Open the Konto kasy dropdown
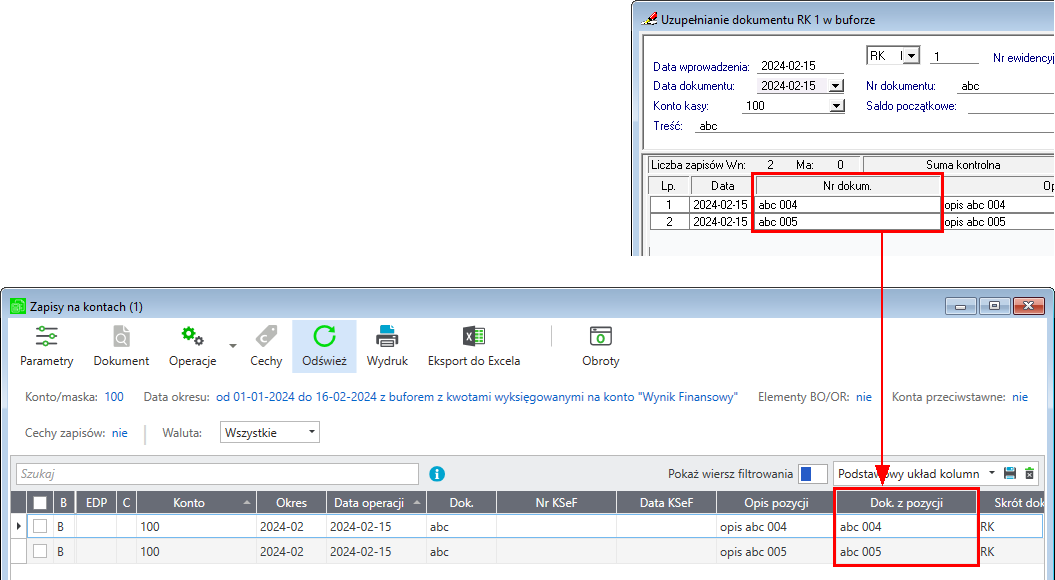Screen dimensions: 1055x580 pos(836,106)
